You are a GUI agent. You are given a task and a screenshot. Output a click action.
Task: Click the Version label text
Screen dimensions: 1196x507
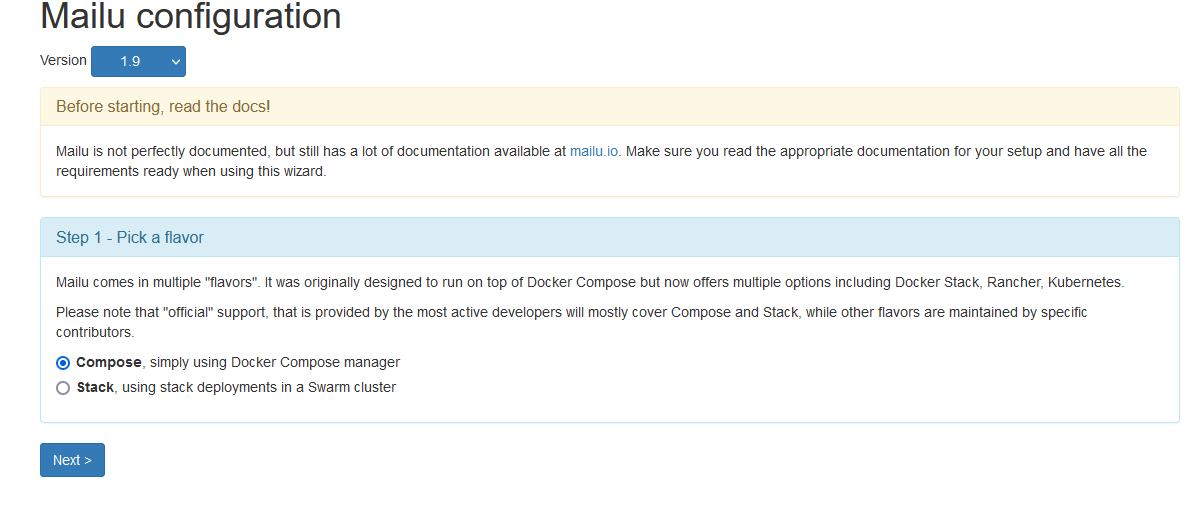click(x=63, y=60)
